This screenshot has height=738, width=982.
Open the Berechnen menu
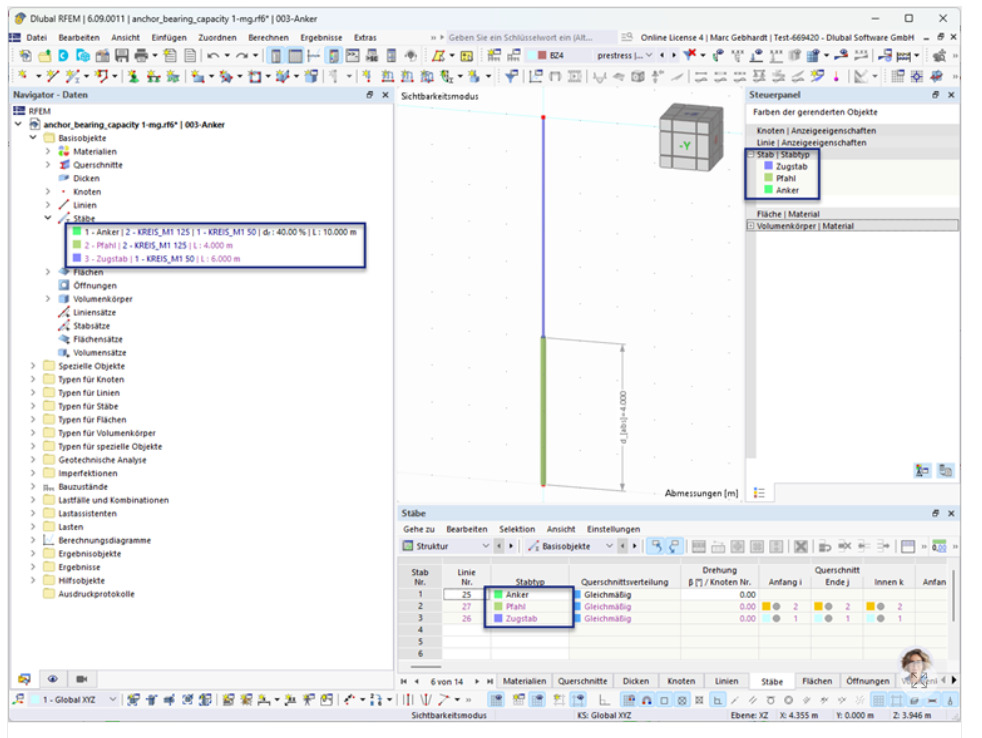pyautogui.click(x=268, y=37)
